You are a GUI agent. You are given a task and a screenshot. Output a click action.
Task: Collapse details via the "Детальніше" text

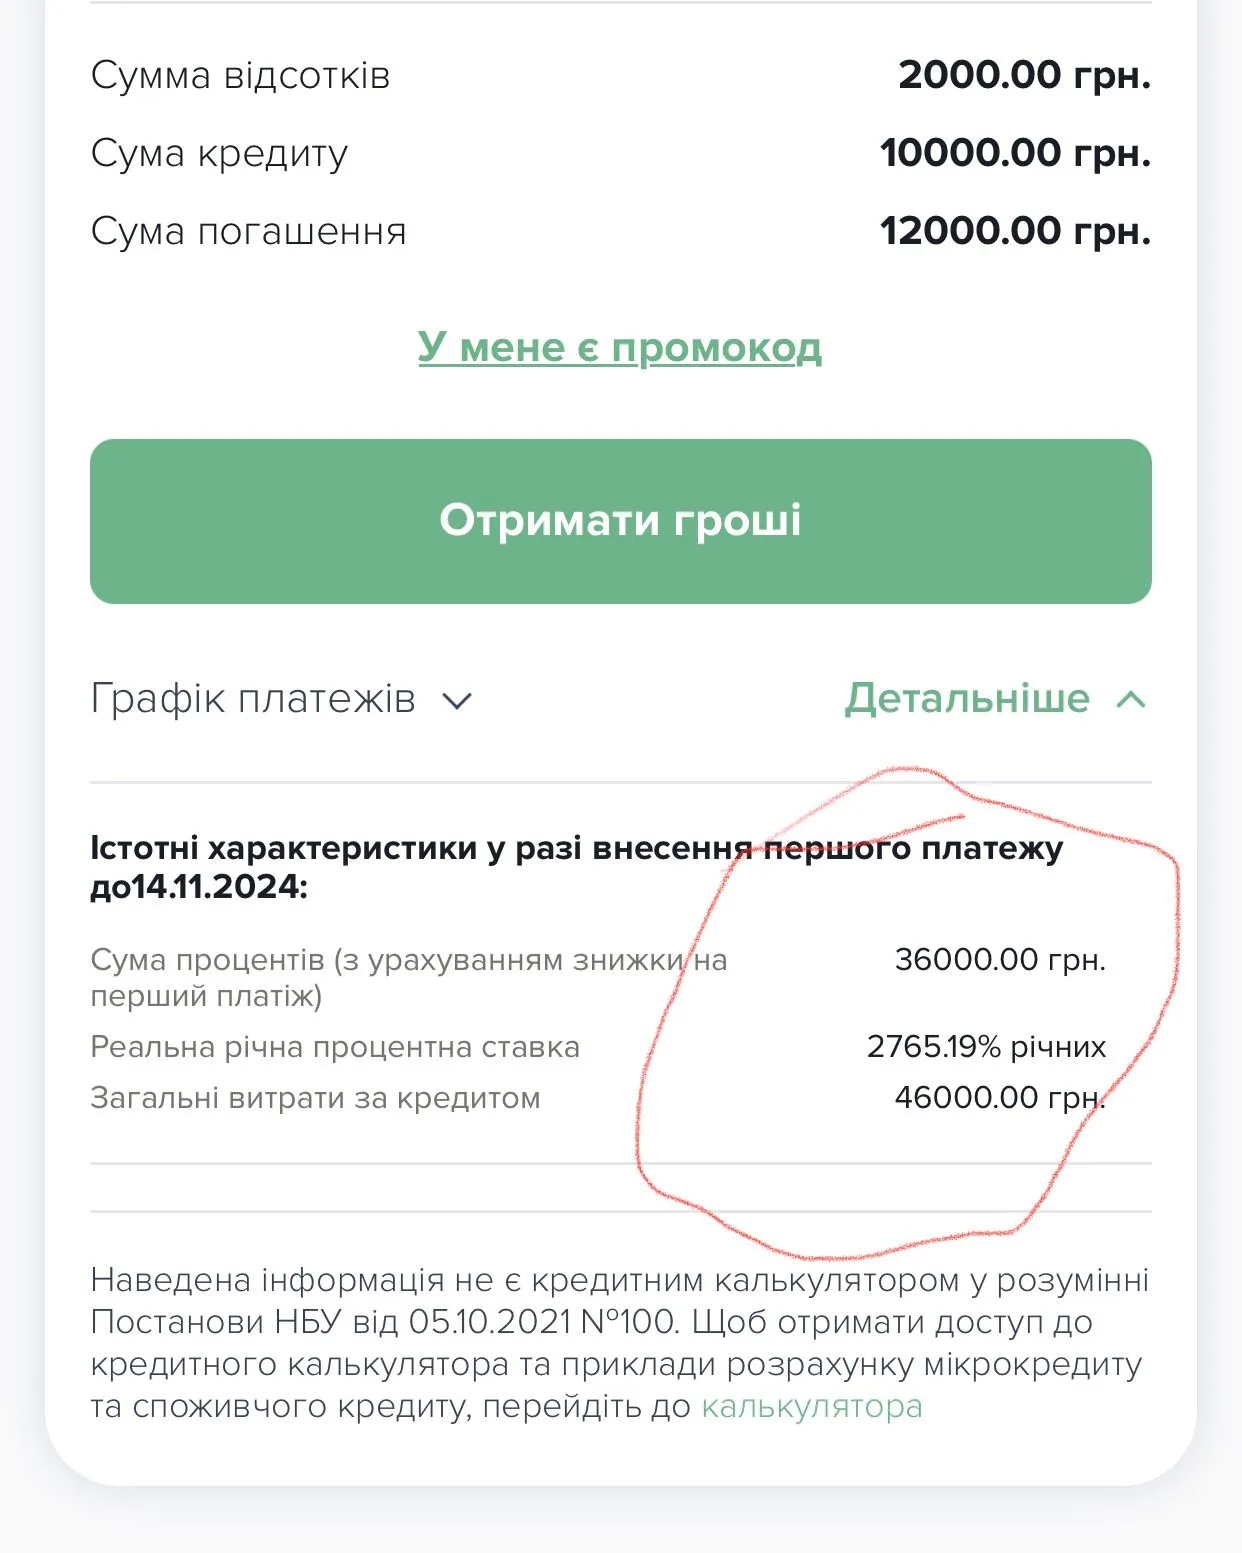pos(966,699)
